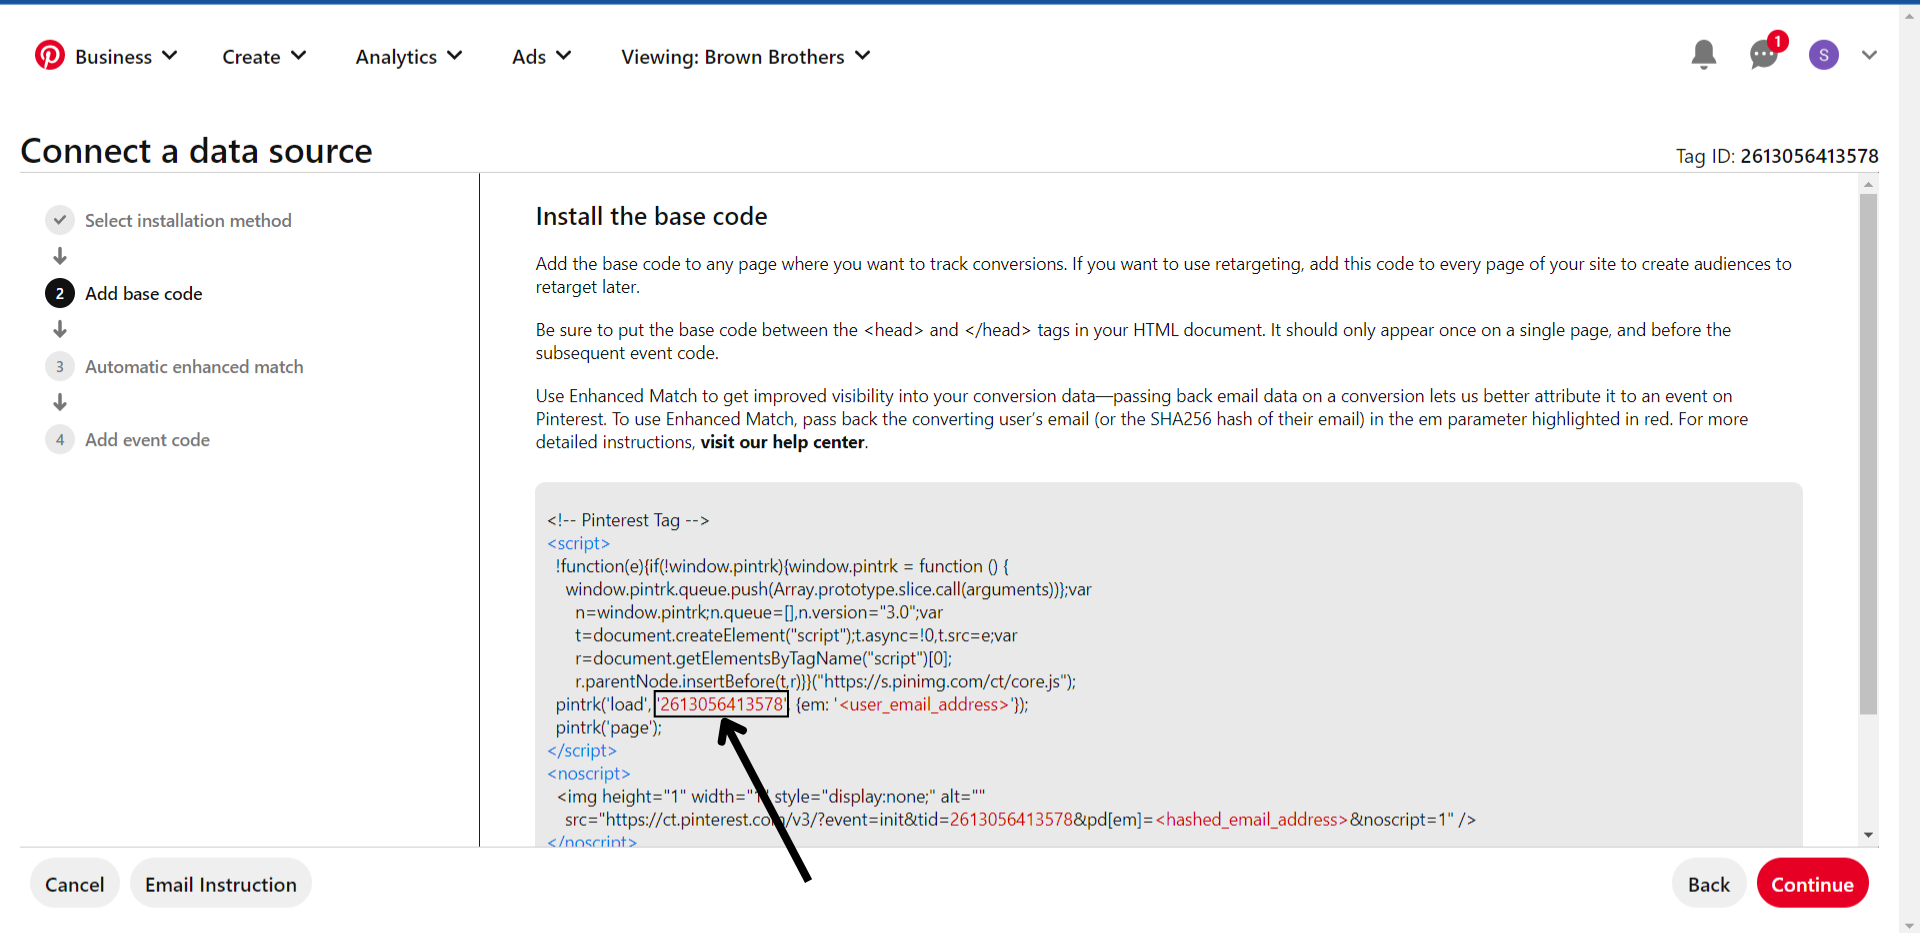Click the Back button
Viewport: 1920px width, 933px height.
pyautogui.click(x=1709, y=884)
